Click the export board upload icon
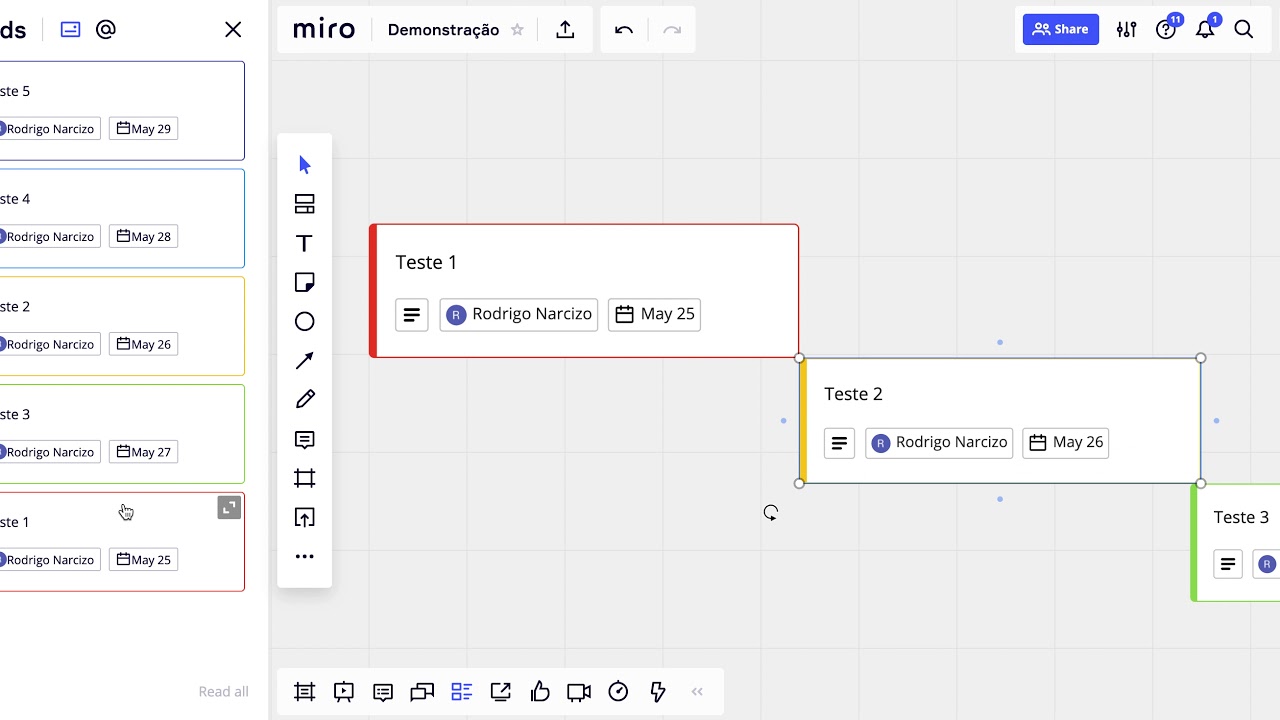 (x=565, y=30)
